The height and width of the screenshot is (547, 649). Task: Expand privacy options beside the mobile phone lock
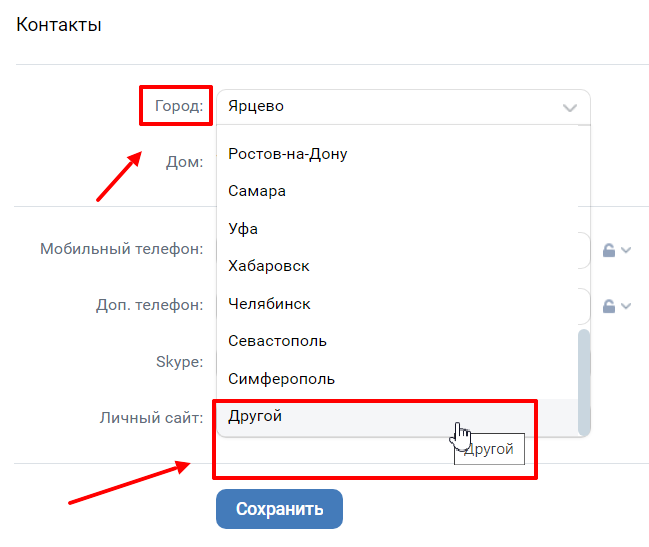click(x=627, y=250)
